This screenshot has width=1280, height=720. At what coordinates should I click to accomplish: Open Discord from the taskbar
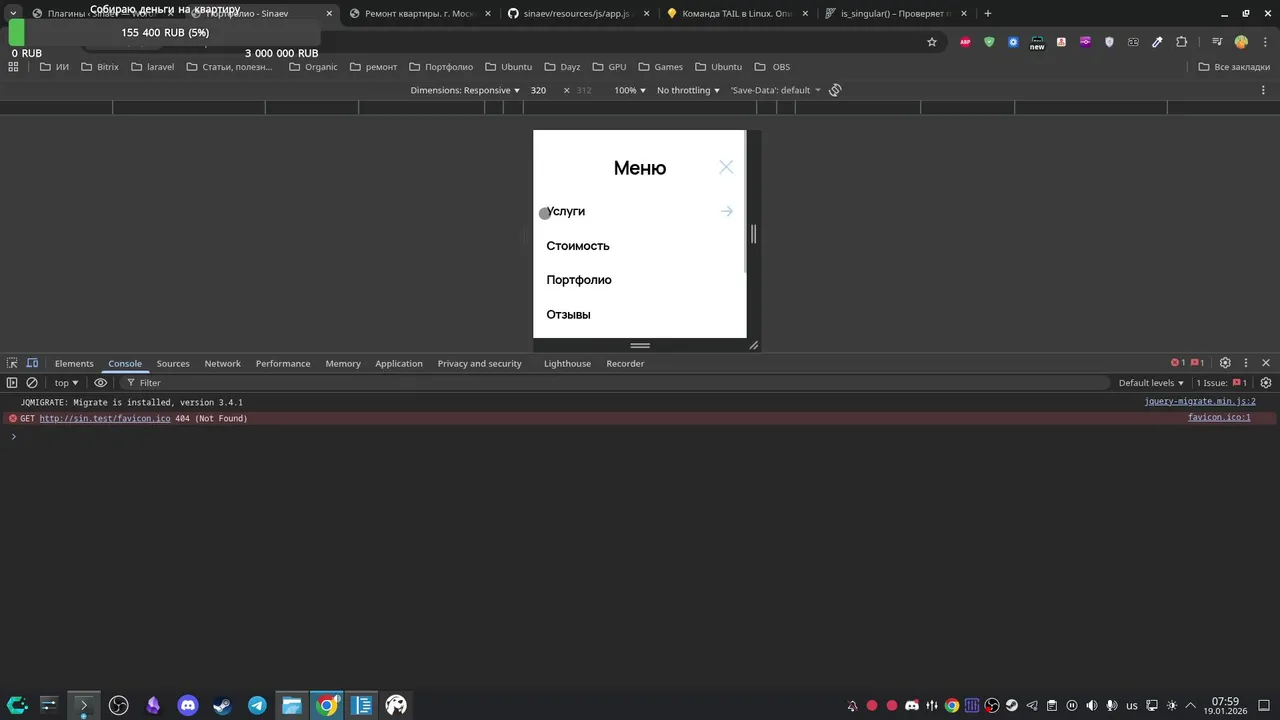[x=188, y=705]
